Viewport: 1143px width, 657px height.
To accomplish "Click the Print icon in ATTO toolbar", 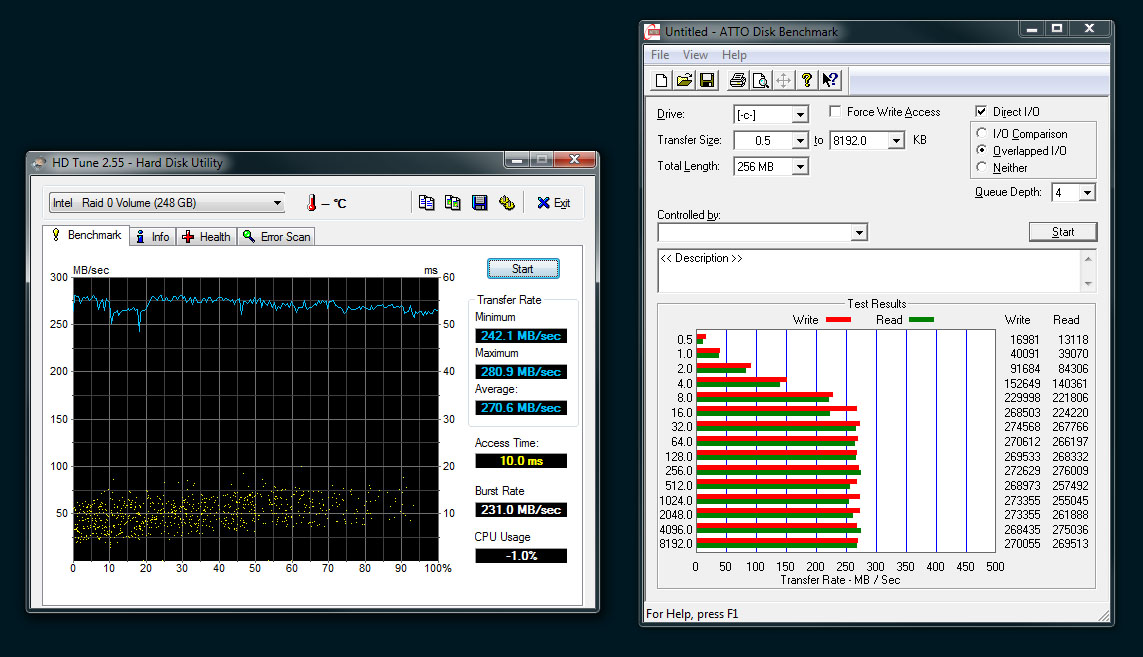I will click(737, 80).
